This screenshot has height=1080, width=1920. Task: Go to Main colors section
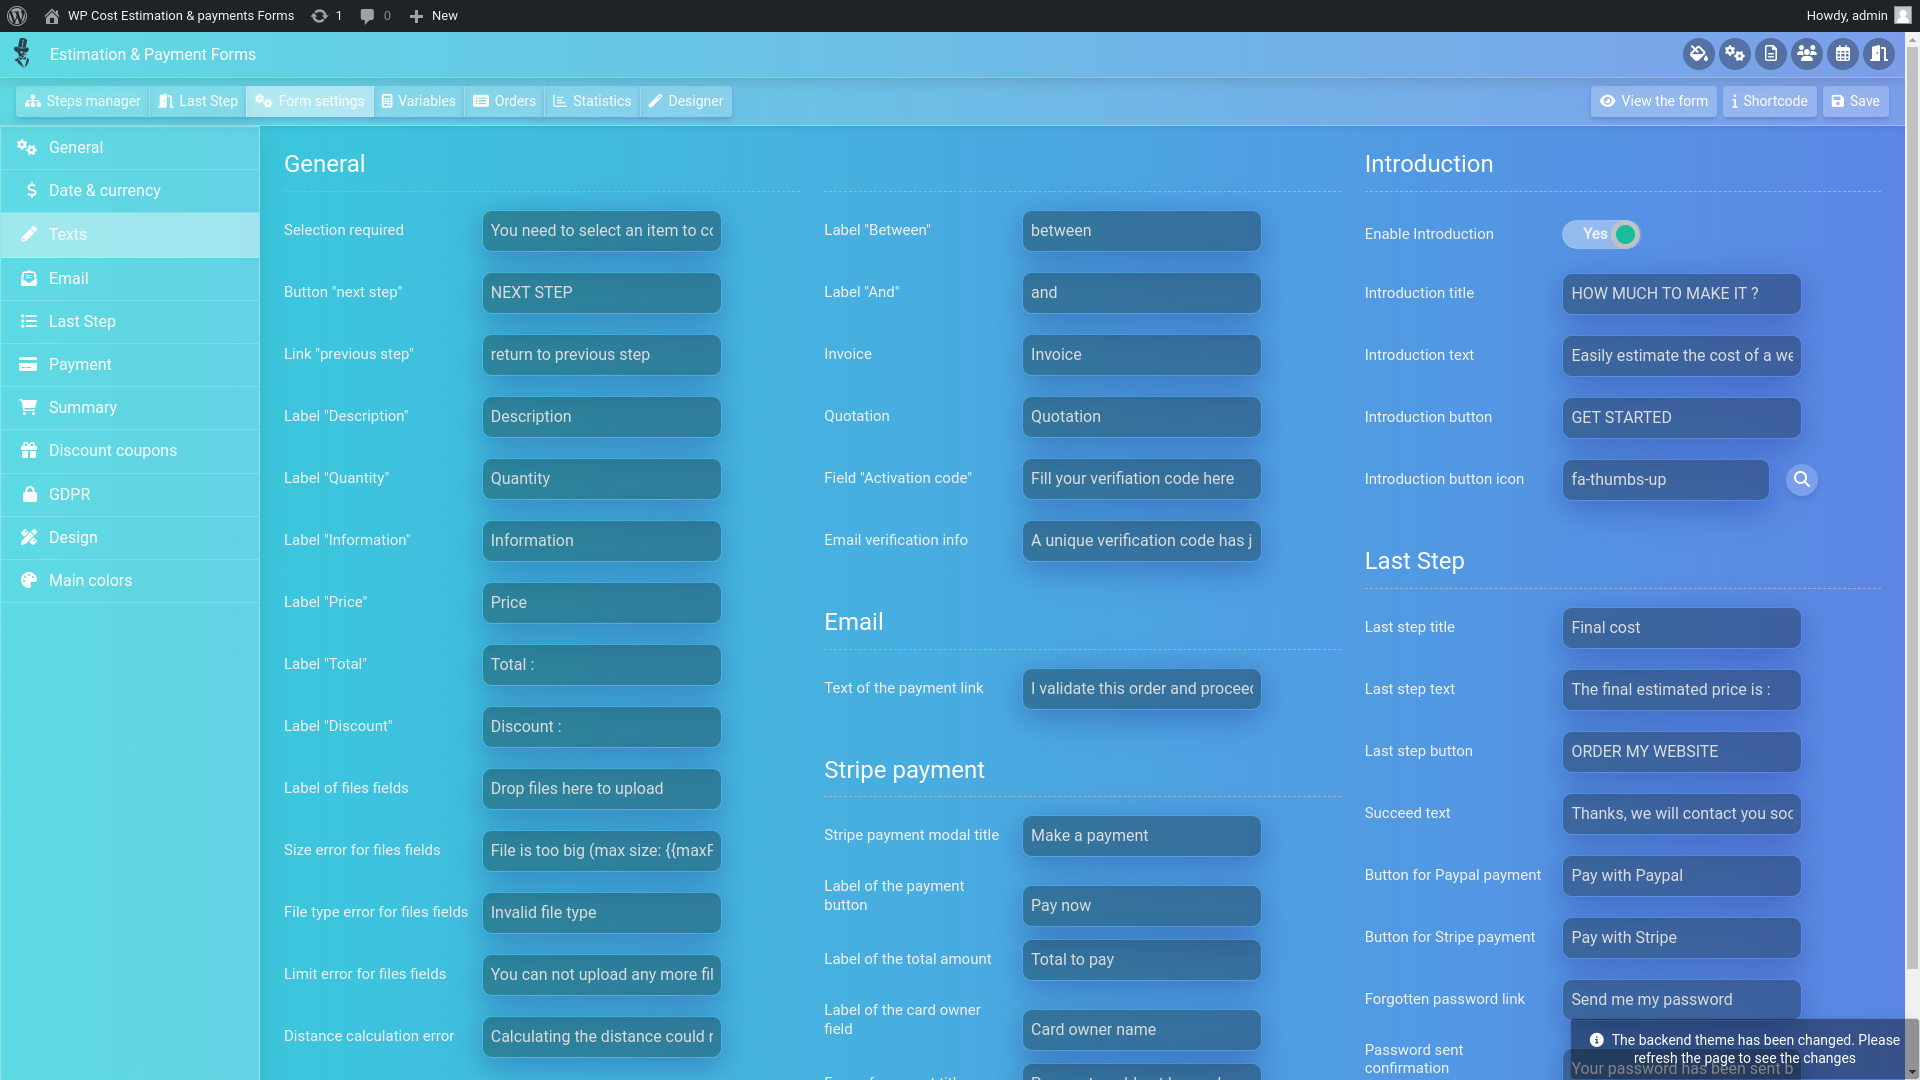[90, 581]
